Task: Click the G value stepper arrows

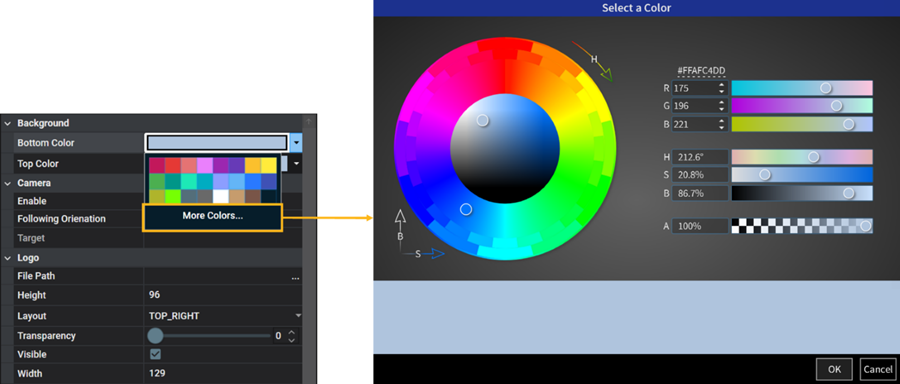Action: pos(721,106)
